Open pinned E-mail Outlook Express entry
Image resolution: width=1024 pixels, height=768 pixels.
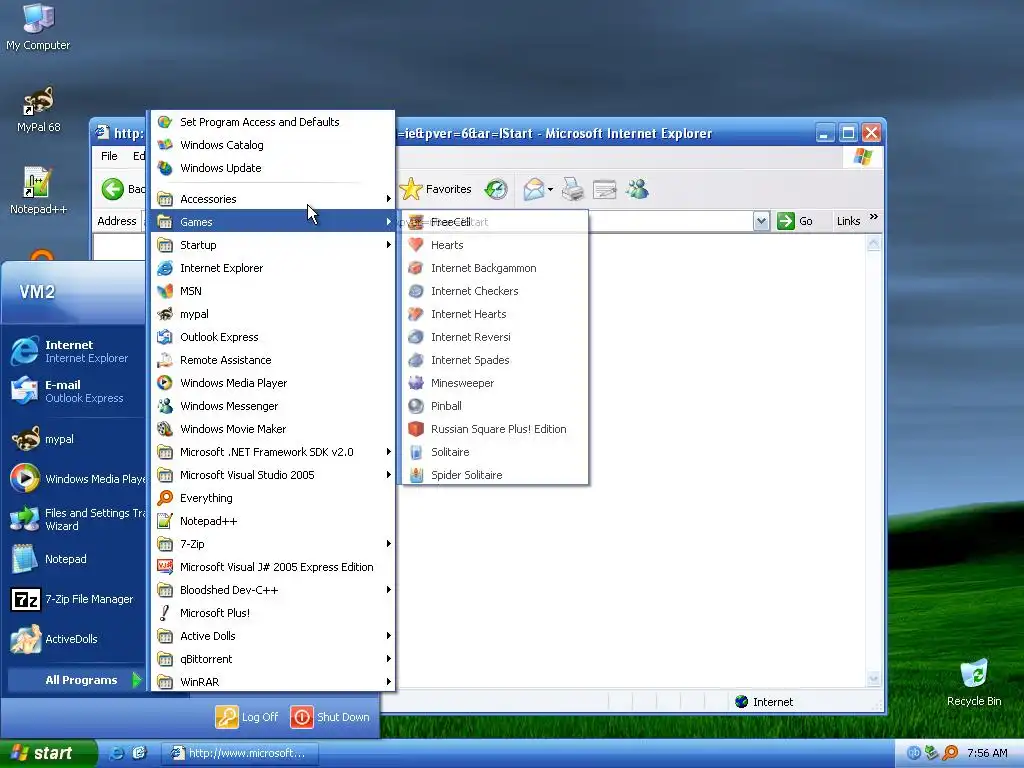coord(75,391)
